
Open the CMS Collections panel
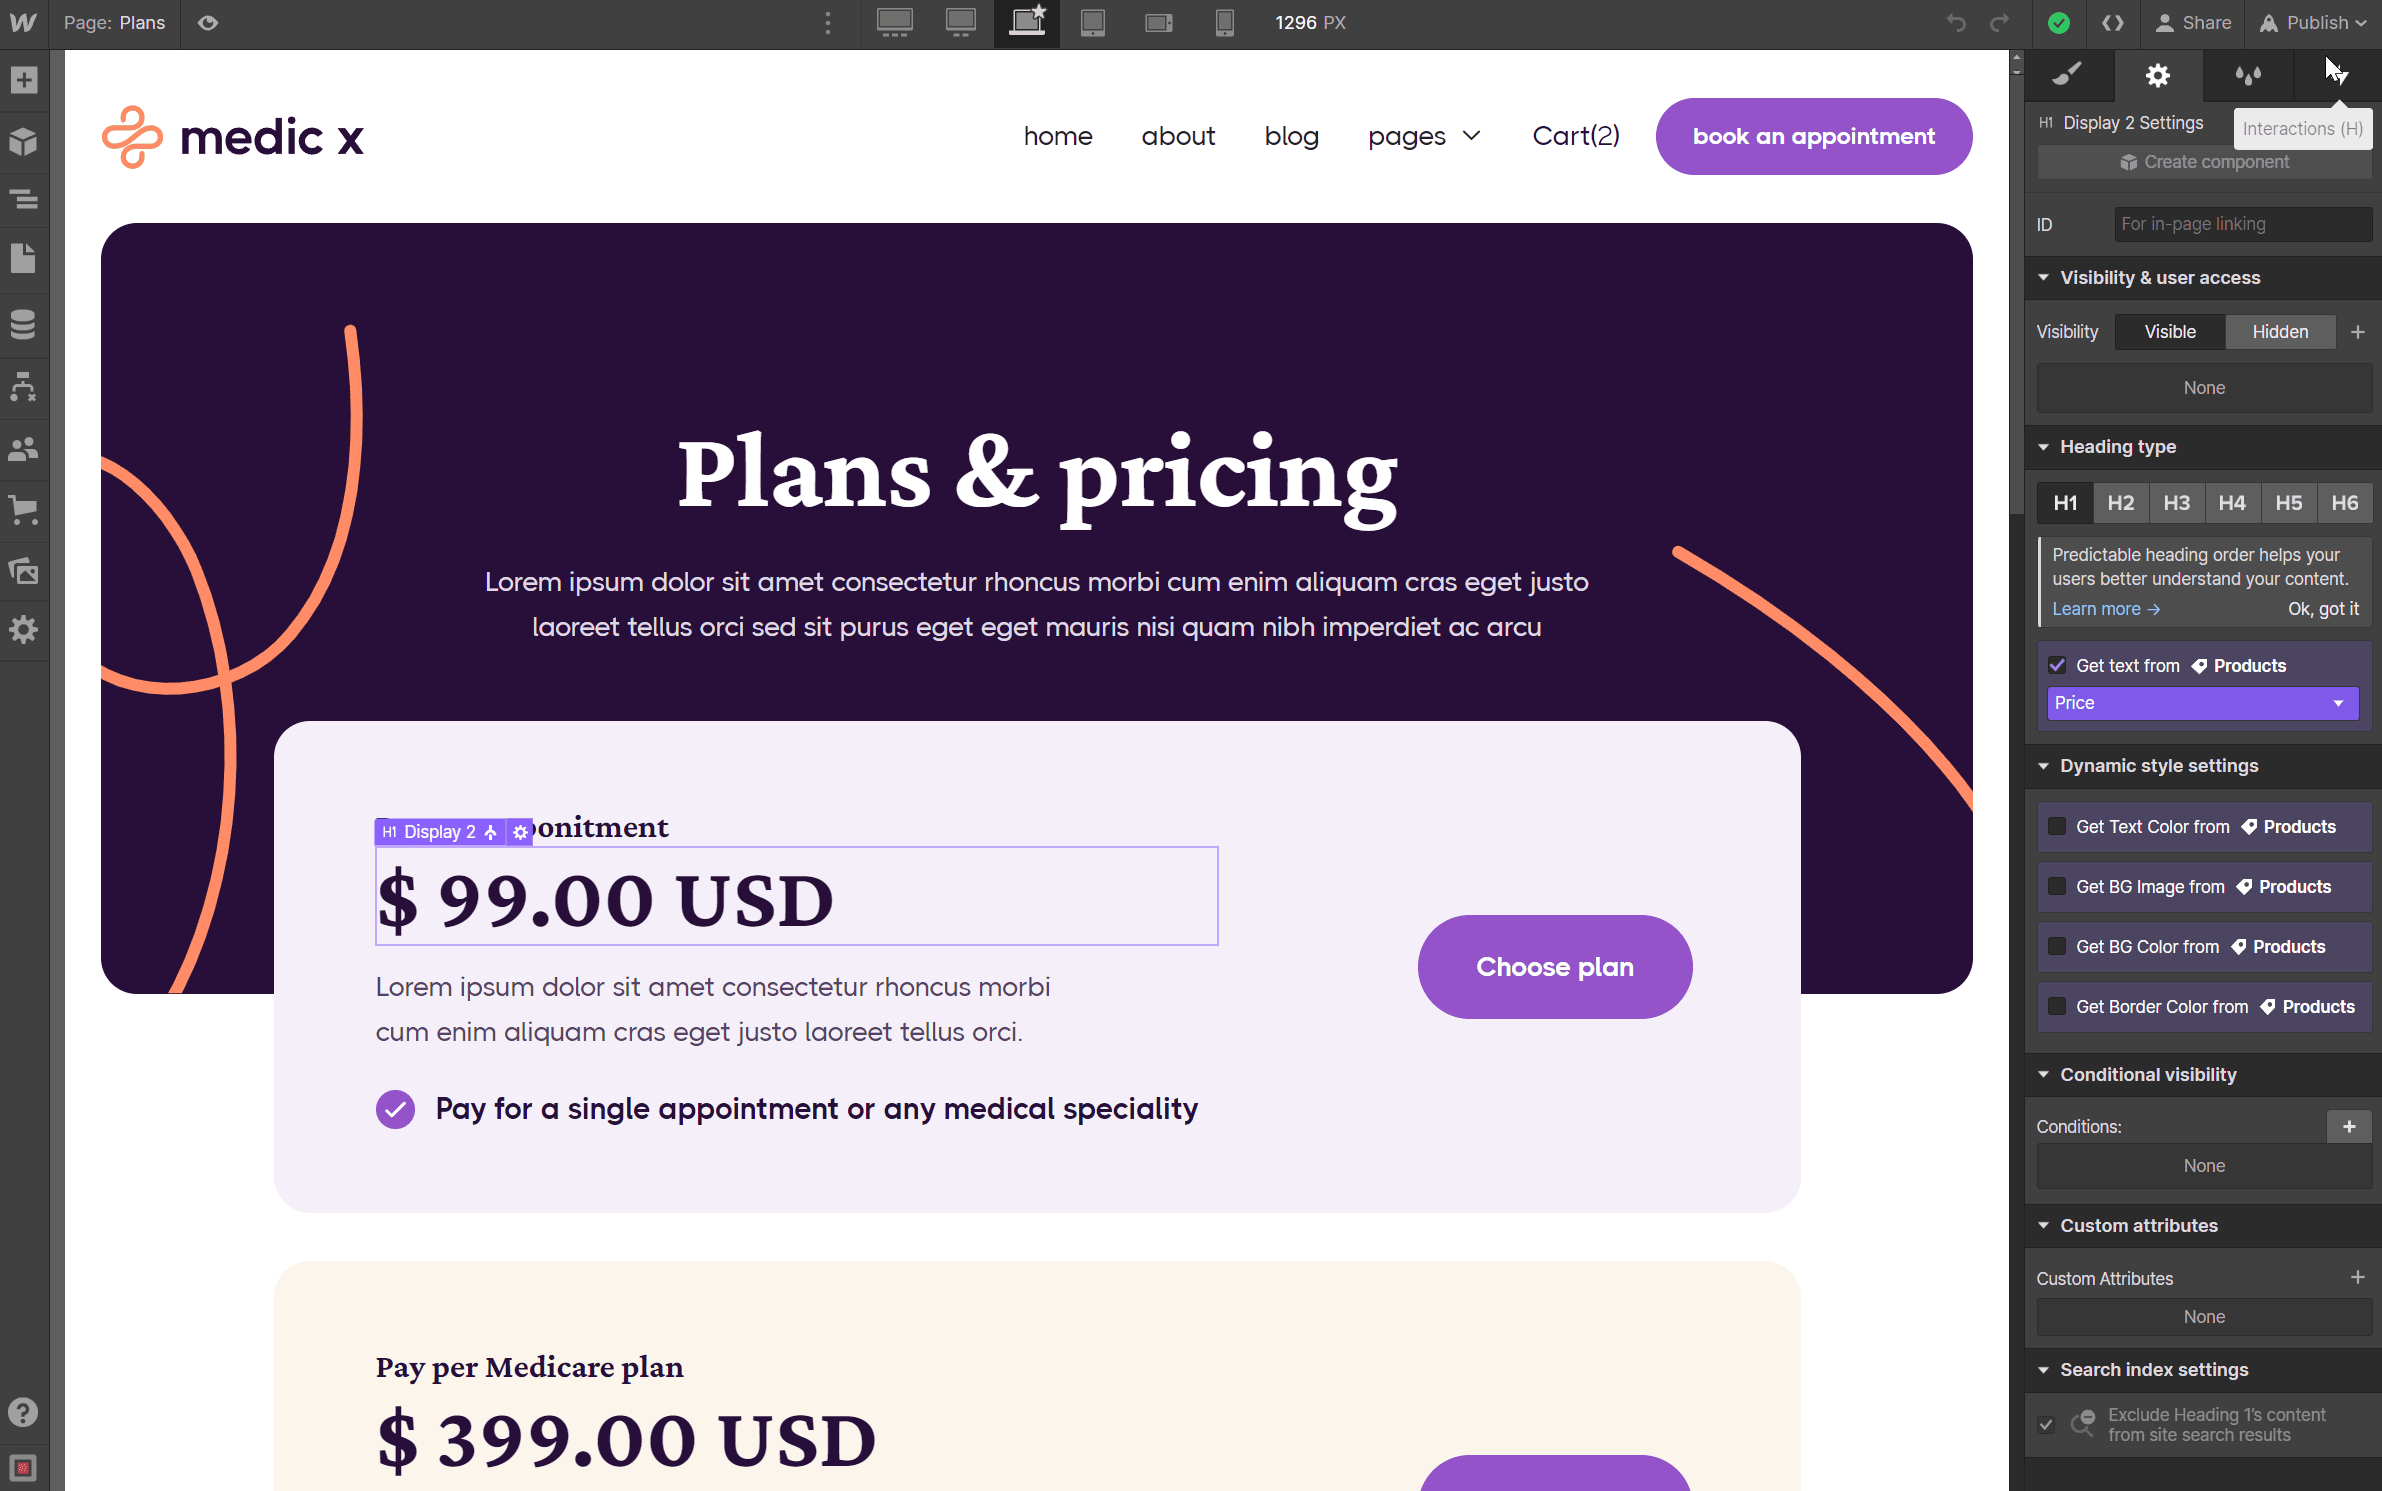tap(24, 323)
